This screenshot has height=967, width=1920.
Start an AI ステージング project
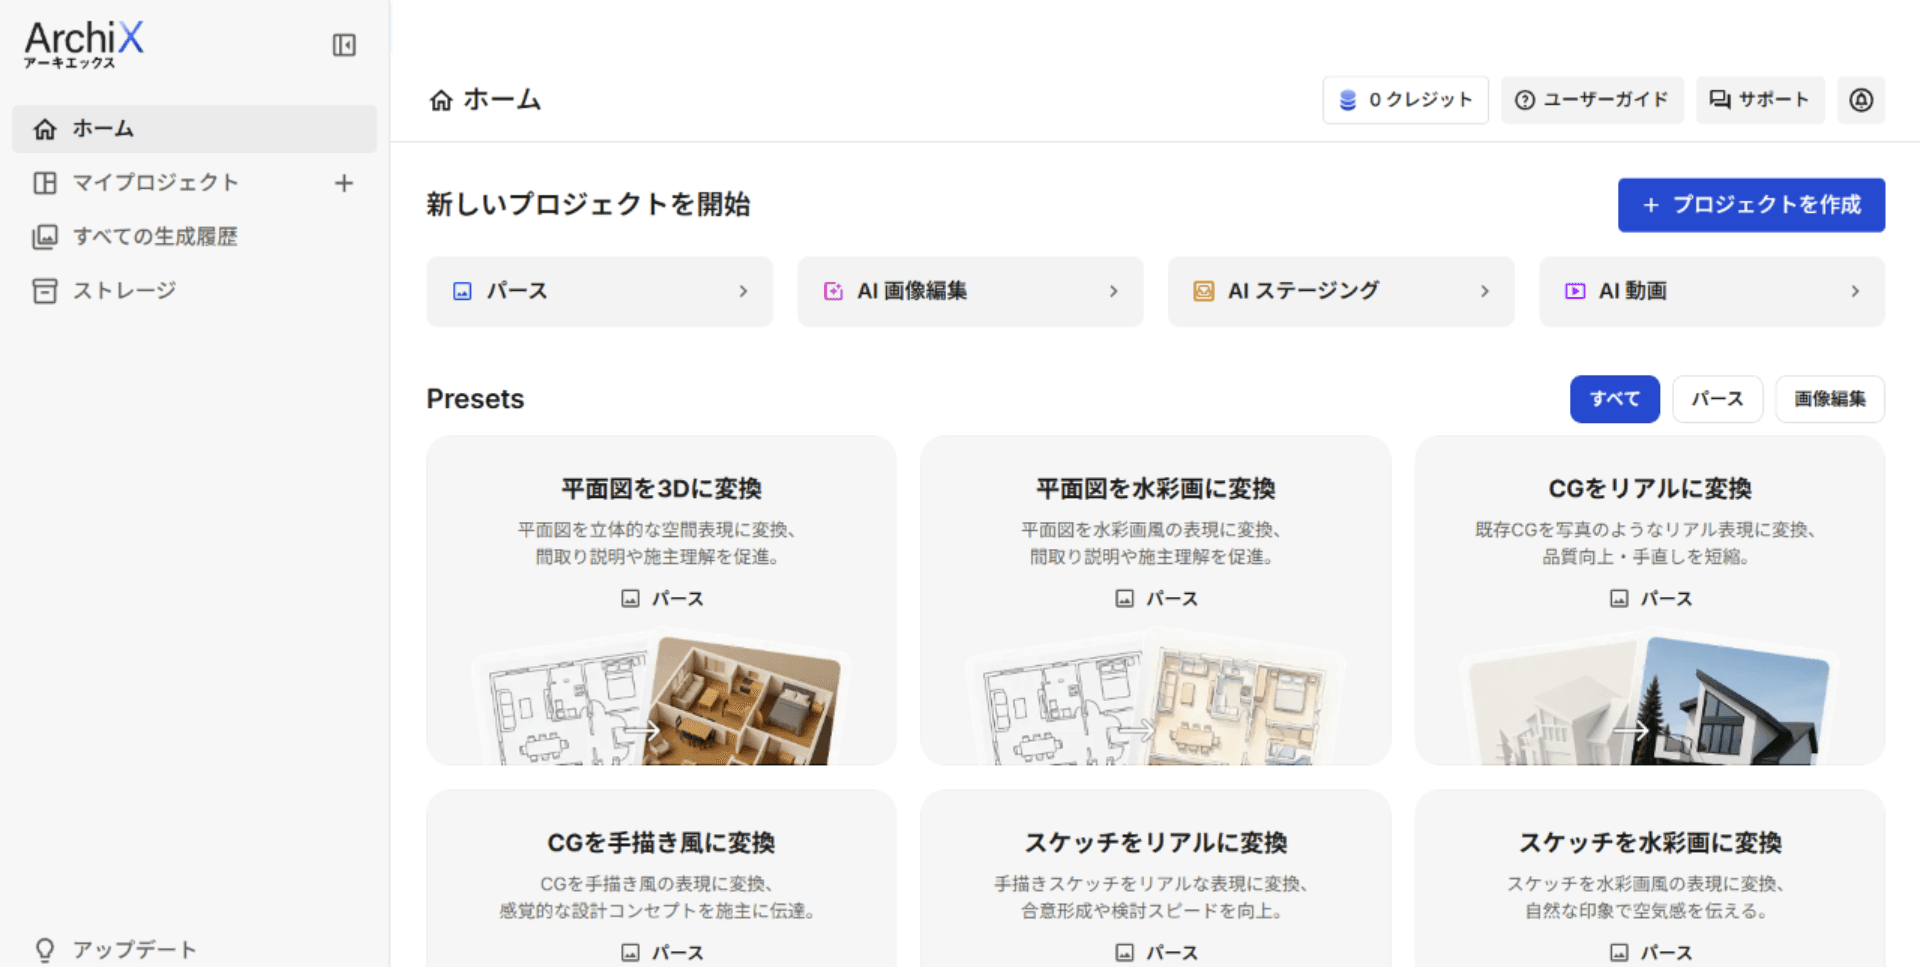click(1341, 291)
